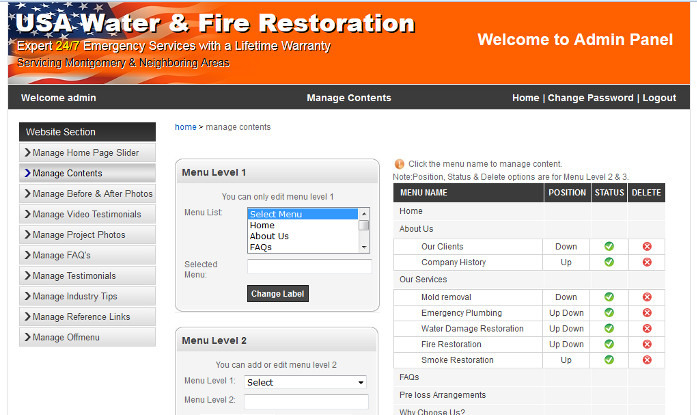Click delete icon for Company History
697x415 pixels.
(x=647, y=262)
